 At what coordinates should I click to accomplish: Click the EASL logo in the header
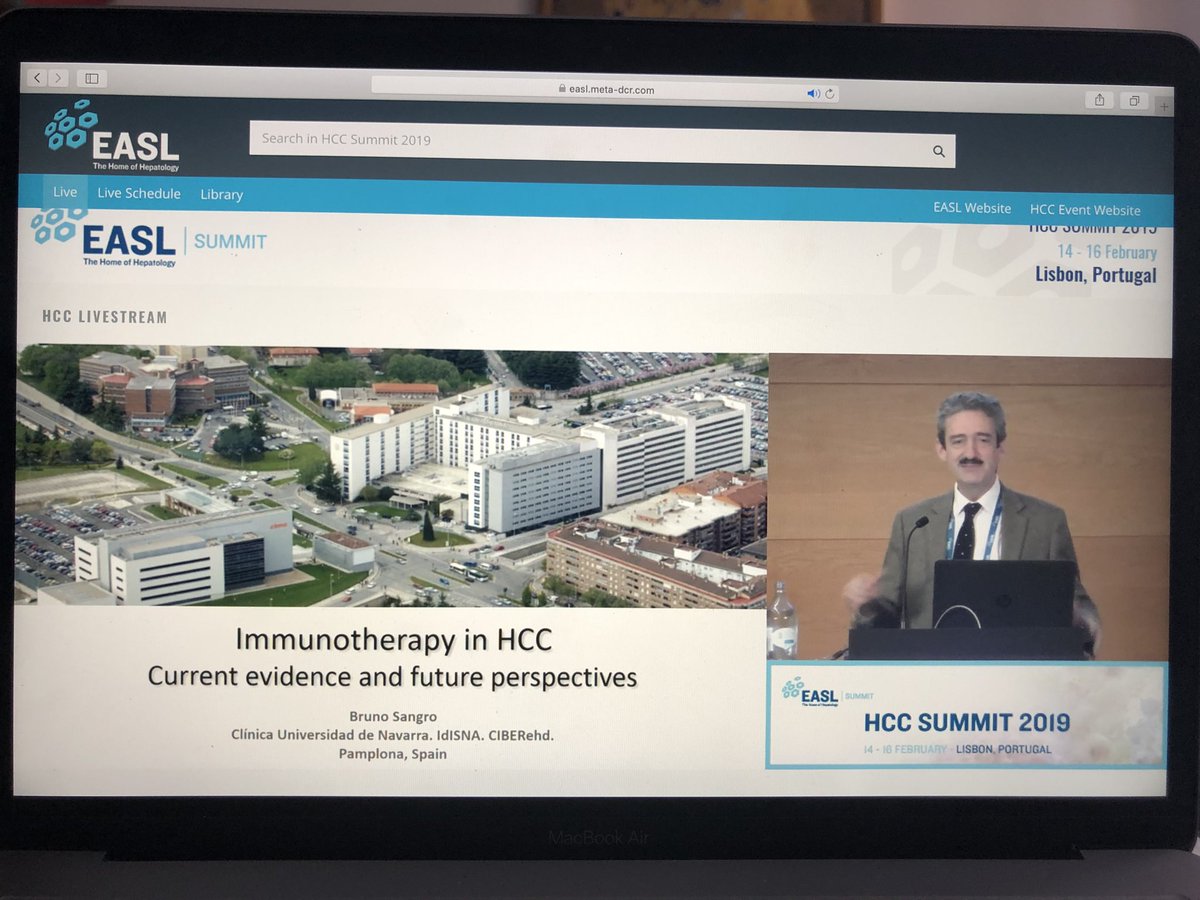112,136
